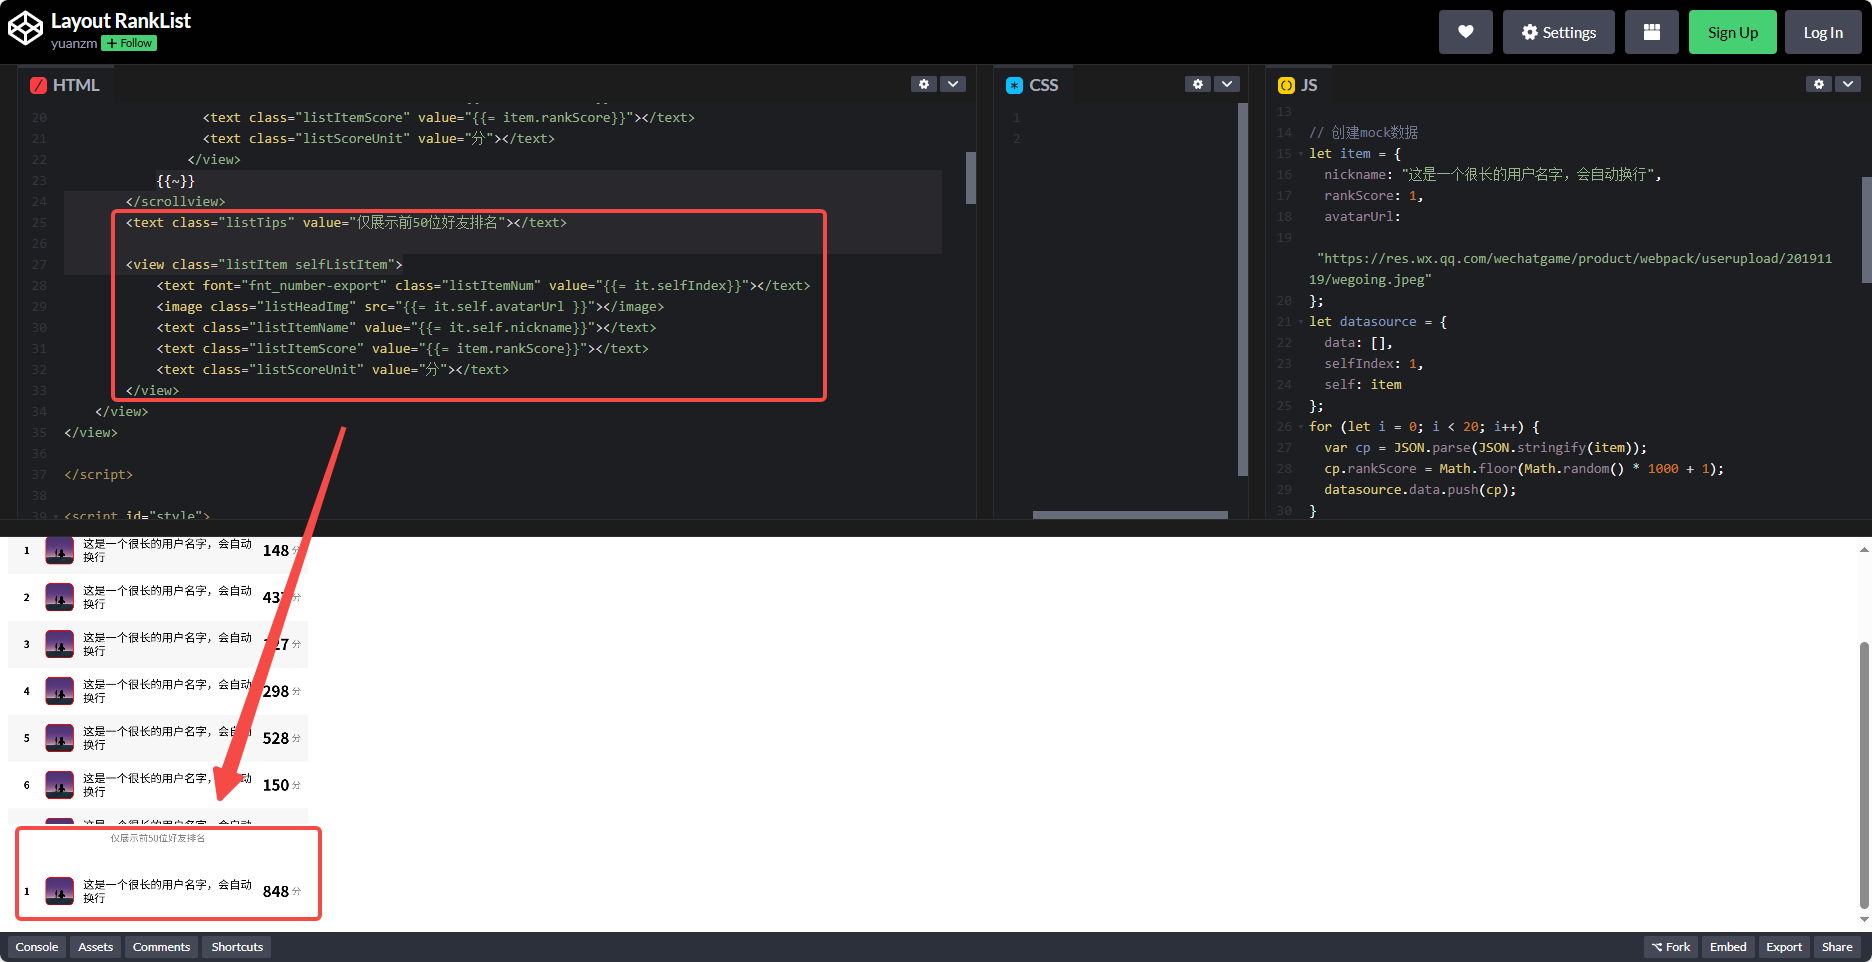Viewport: 1872px width, 962px height.
Task: Open the Assets panel
Action: coord(95,947)
